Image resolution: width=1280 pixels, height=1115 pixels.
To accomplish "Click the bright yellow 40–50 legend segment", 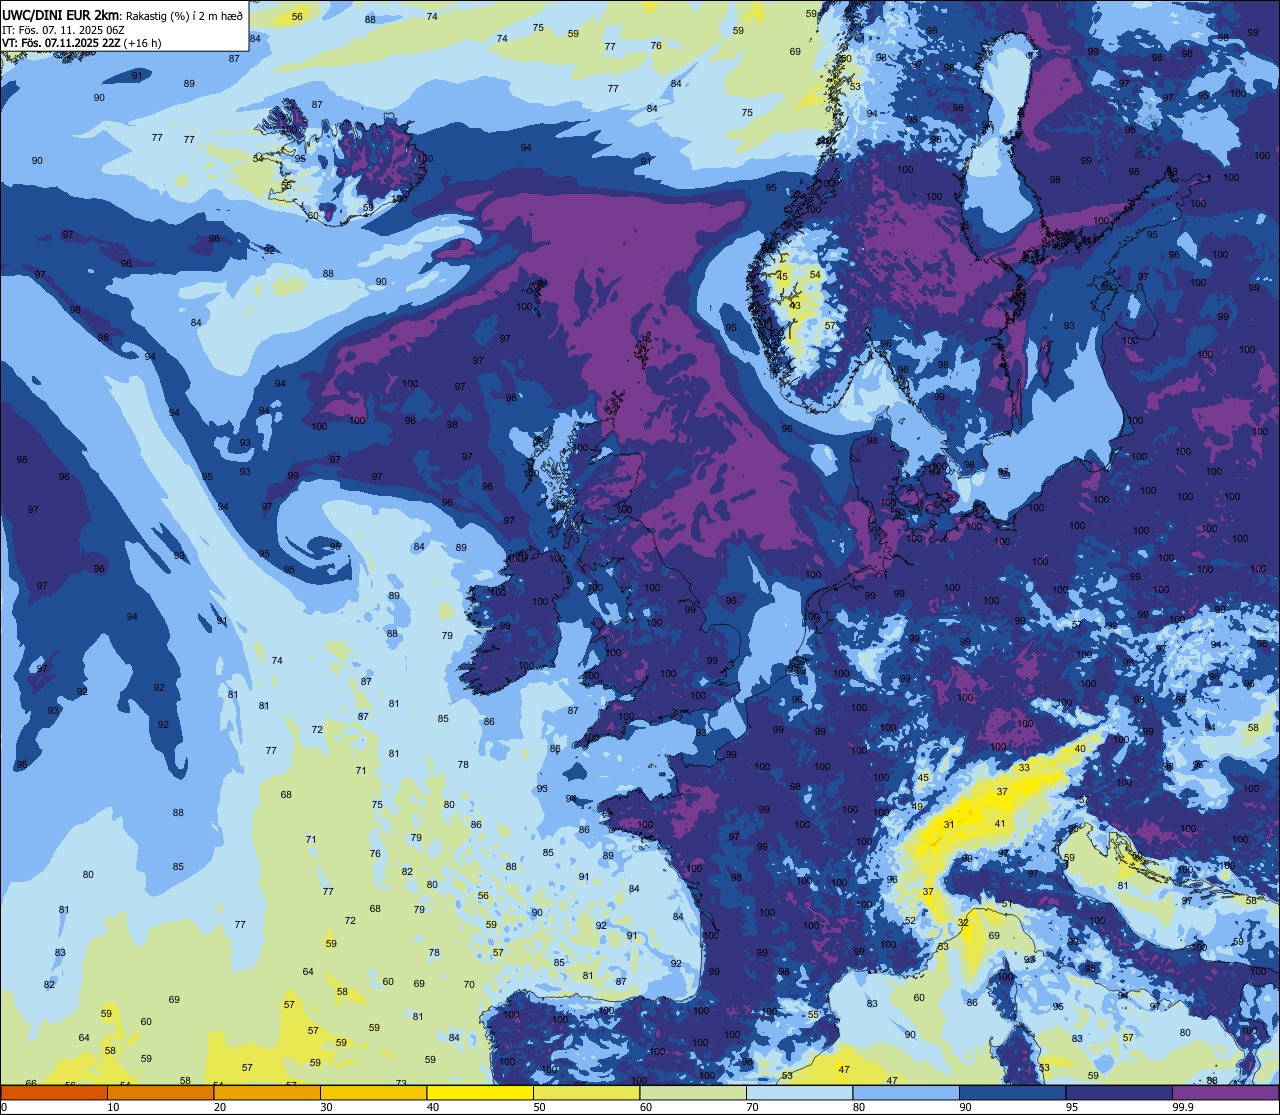I will point(480,1093).
